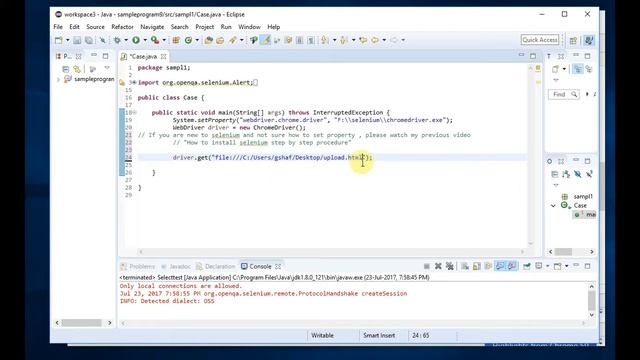Click the New Java Package icon
The height and width of the screenshot is (360, 640).
(176, 40)
